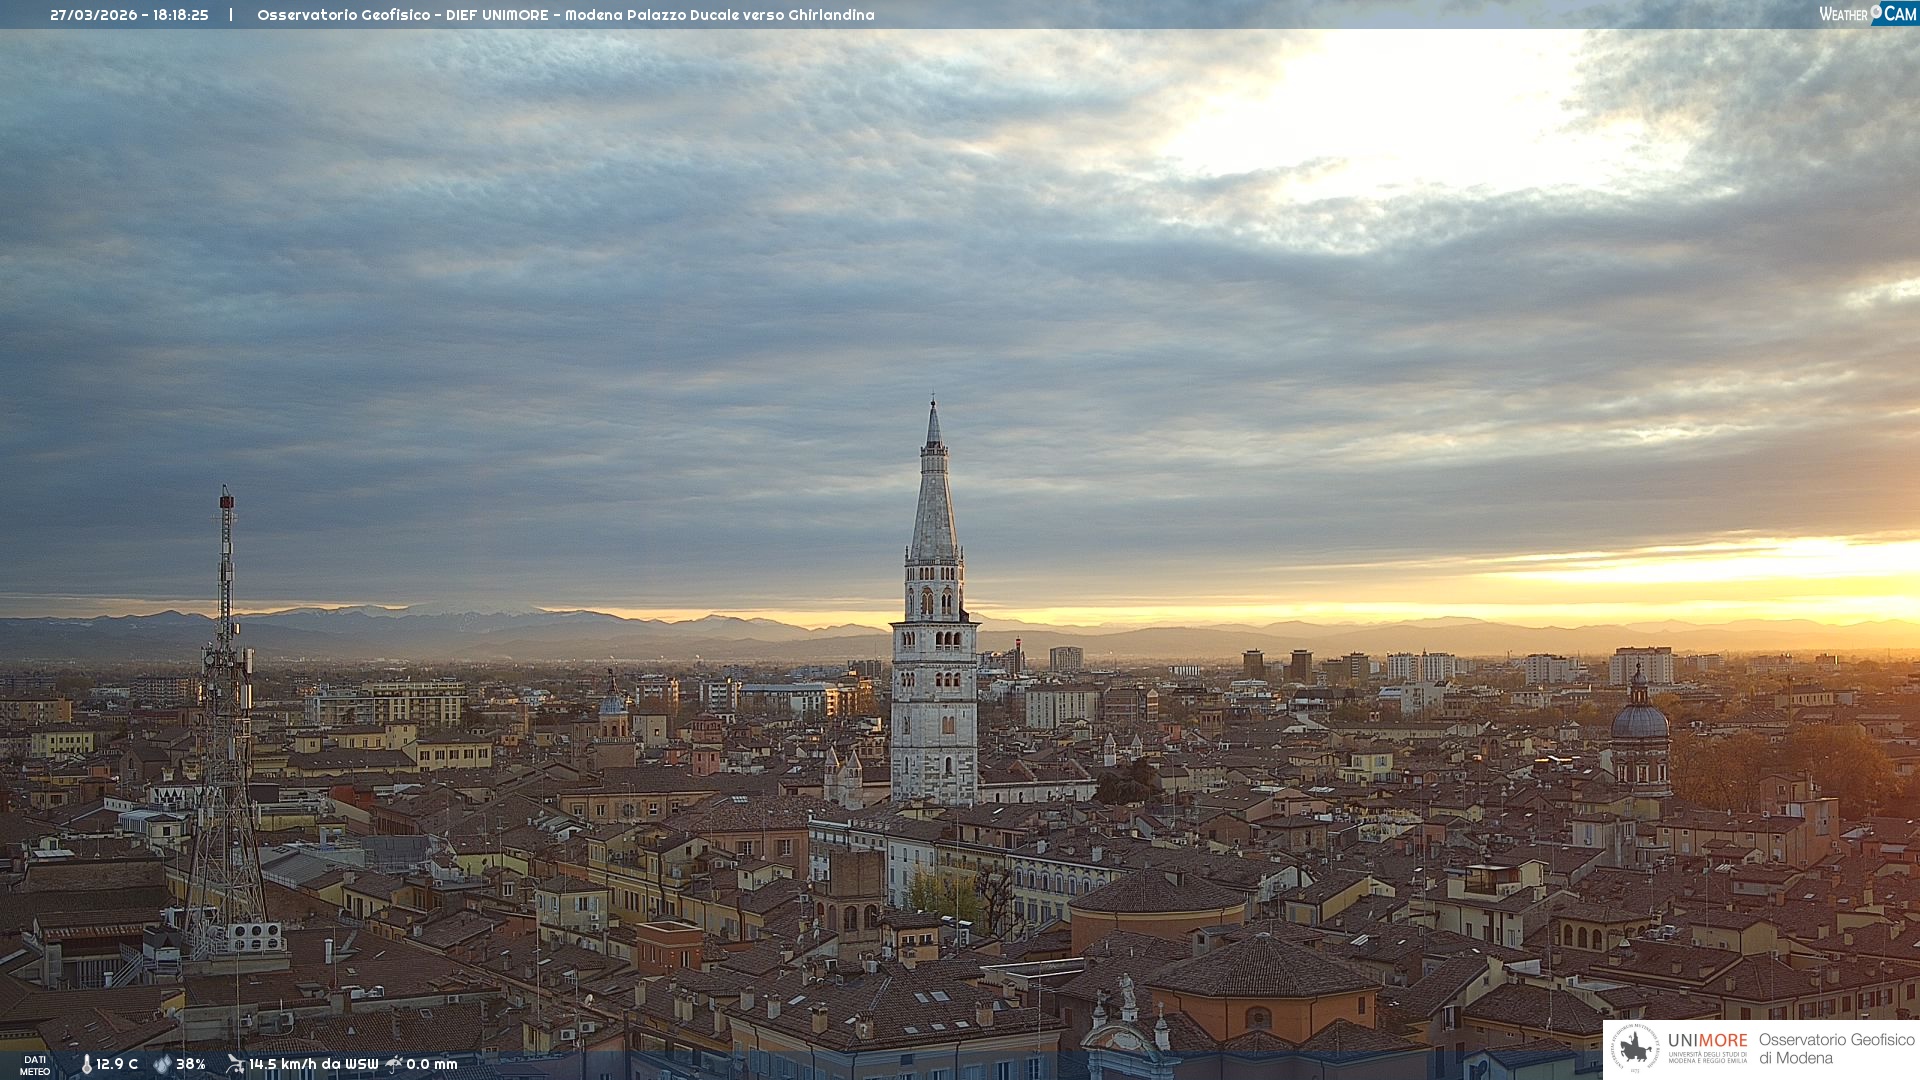Click the DATI METEO label

pyautogui.click(x=35, y=1065)
